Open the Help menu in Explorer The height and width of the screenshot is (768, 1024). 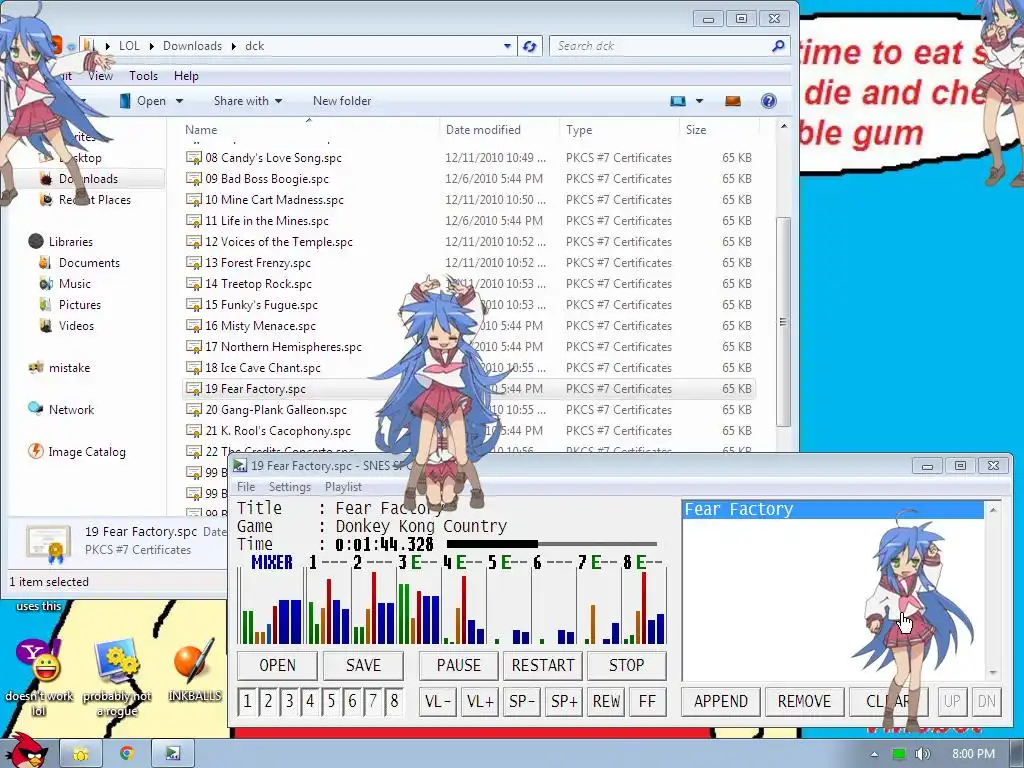(x=186, y=76)
